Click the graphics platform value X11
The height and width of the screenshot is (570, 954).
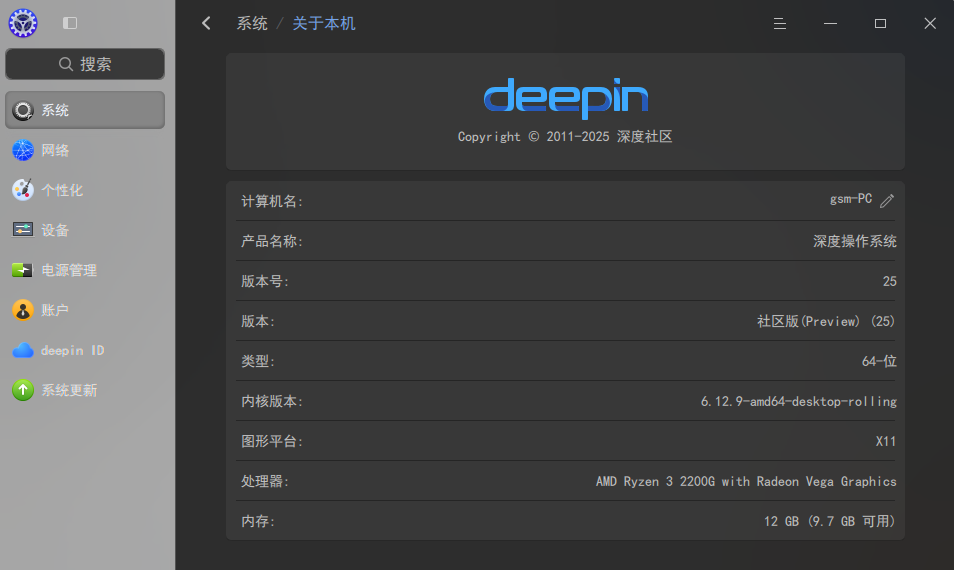click(886, 442)
